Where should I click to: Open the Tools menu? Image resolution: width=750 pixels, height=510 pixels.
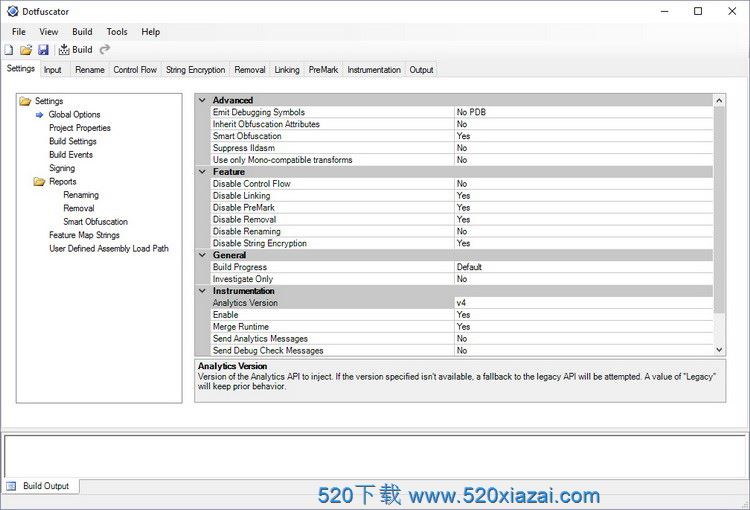(x=117, y=32)
